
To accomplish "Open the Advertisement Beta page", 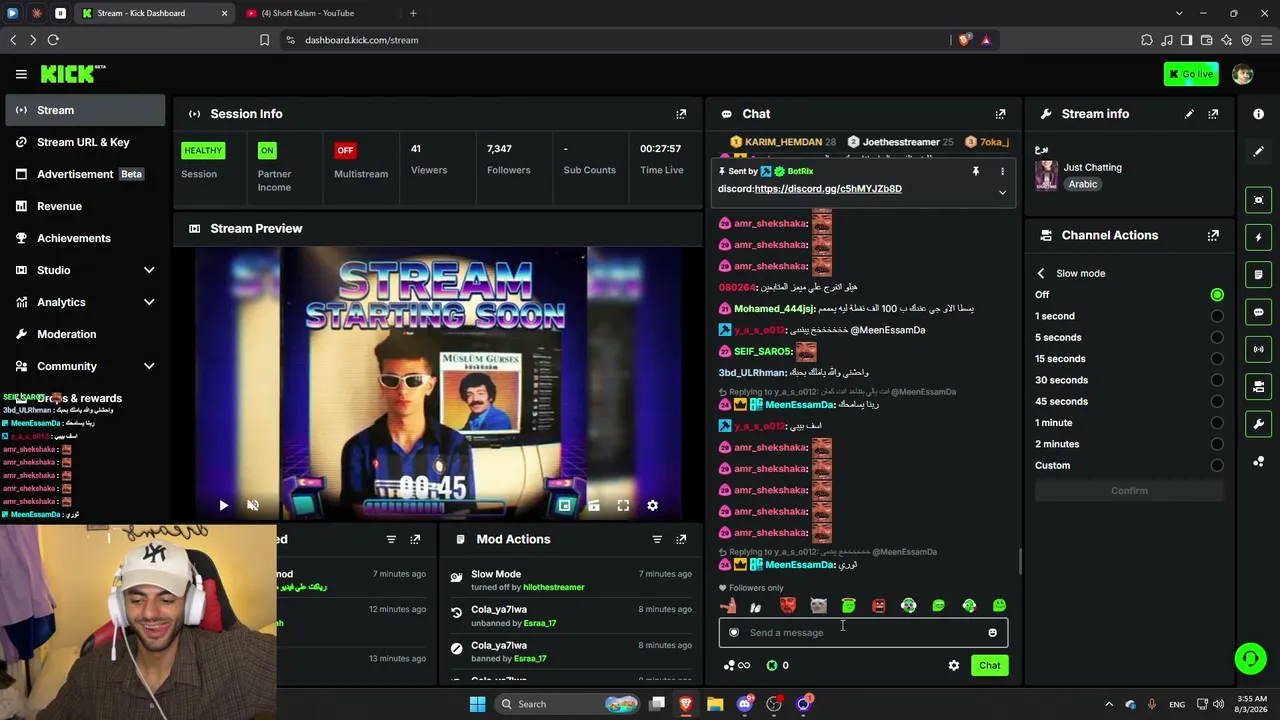I will (x=85, y=174).
